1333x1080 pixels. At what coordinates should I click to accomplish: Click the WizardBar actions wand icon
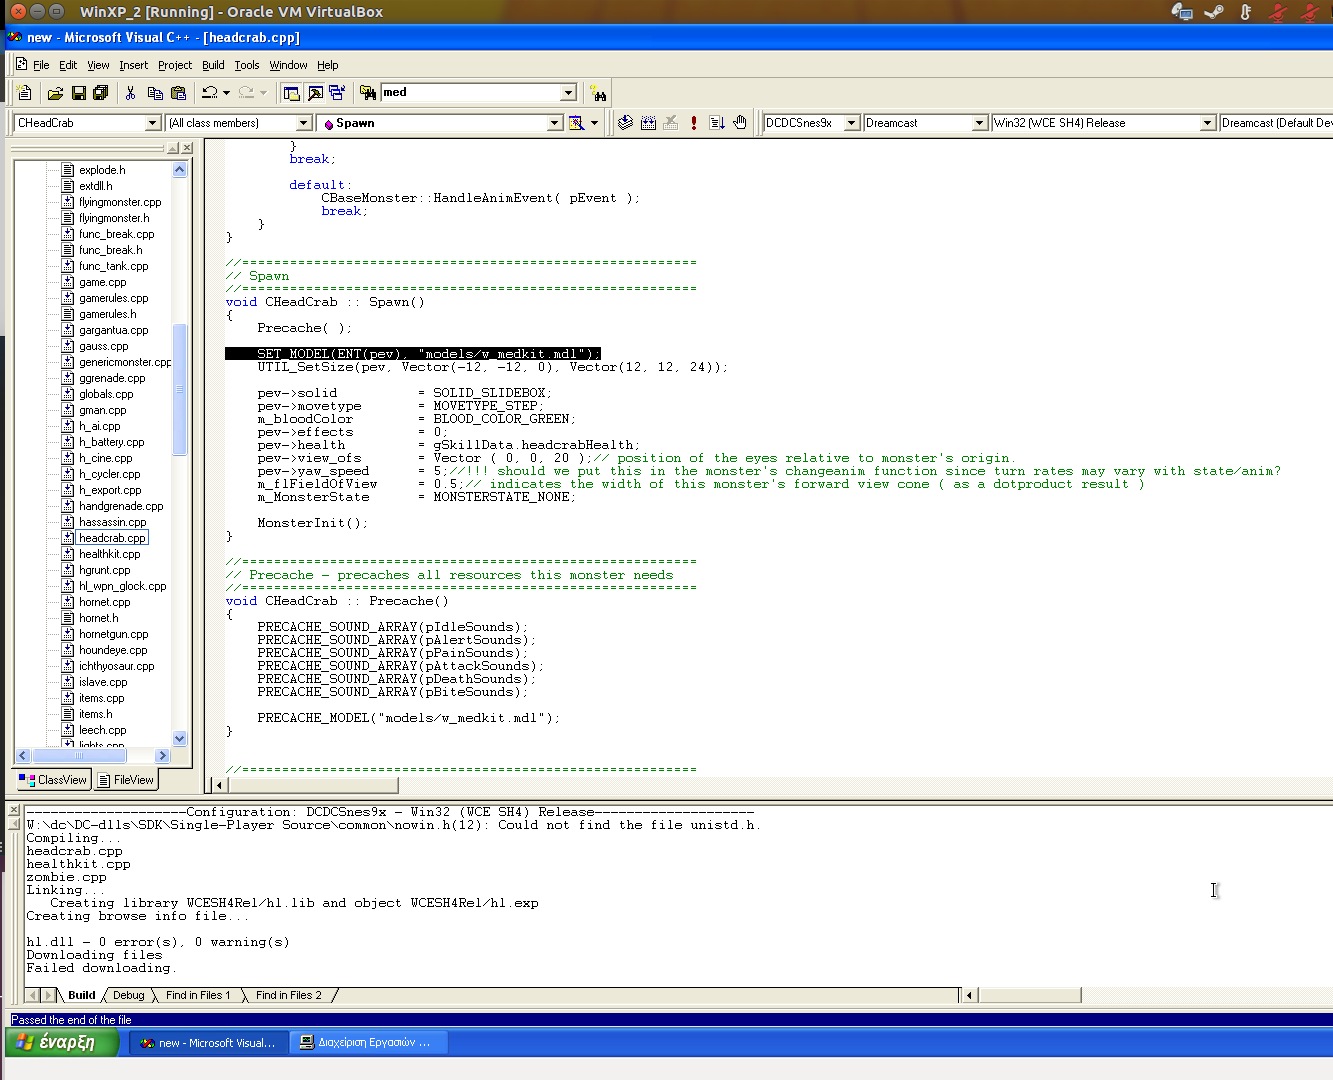(x=576, y=123)
